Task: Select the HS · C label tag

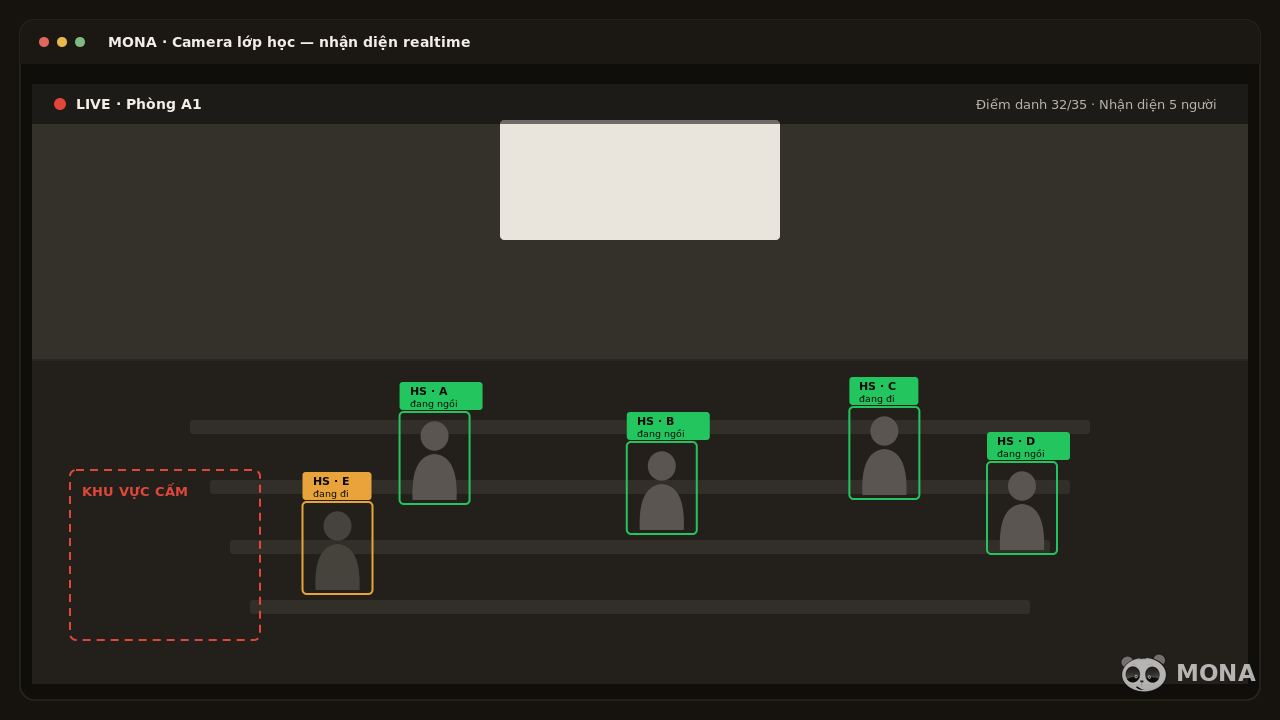Action: tap(884, 391)
